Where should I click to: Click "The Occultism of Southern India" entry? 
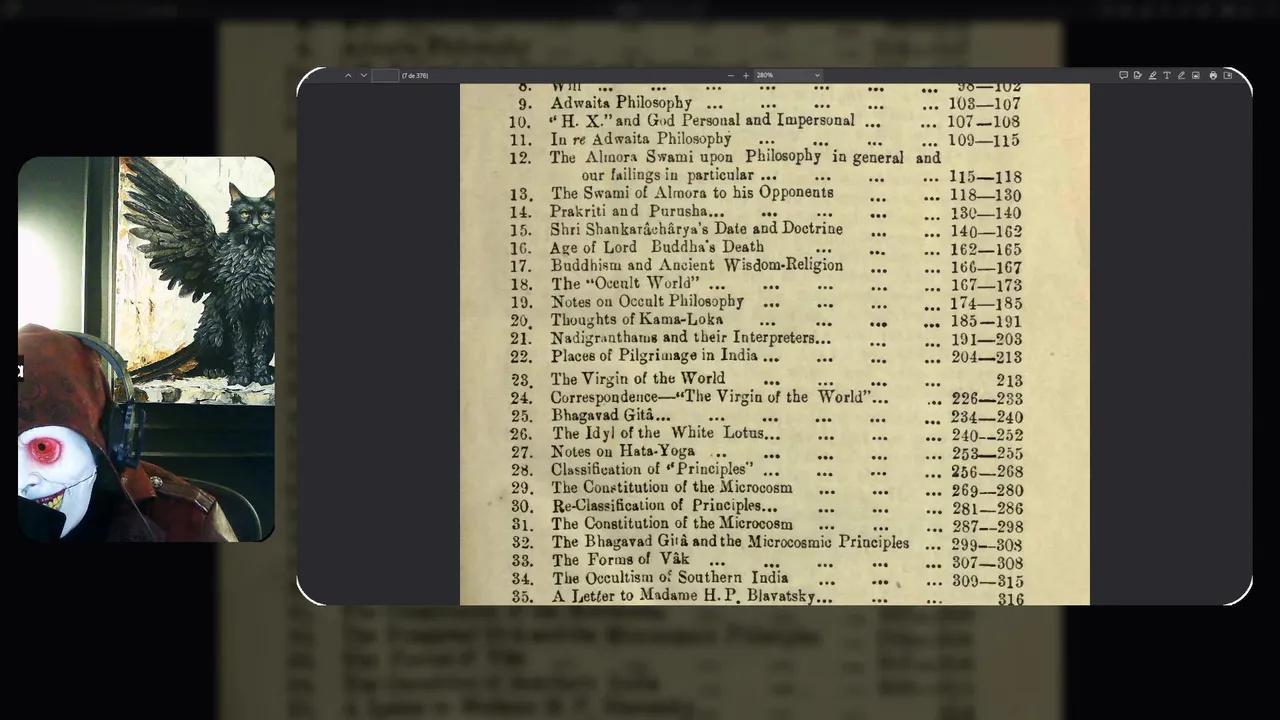[670, 579]
